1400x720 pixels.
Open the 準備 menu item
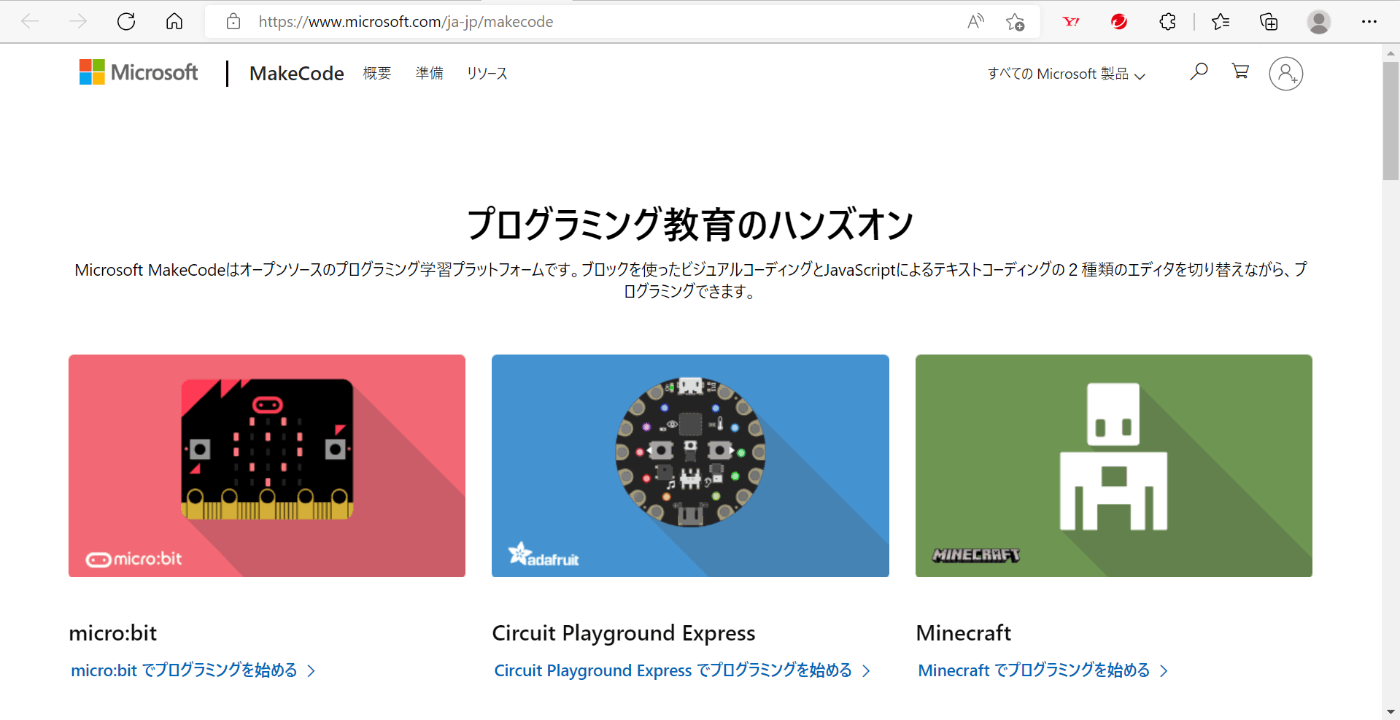tap(429, 73)
